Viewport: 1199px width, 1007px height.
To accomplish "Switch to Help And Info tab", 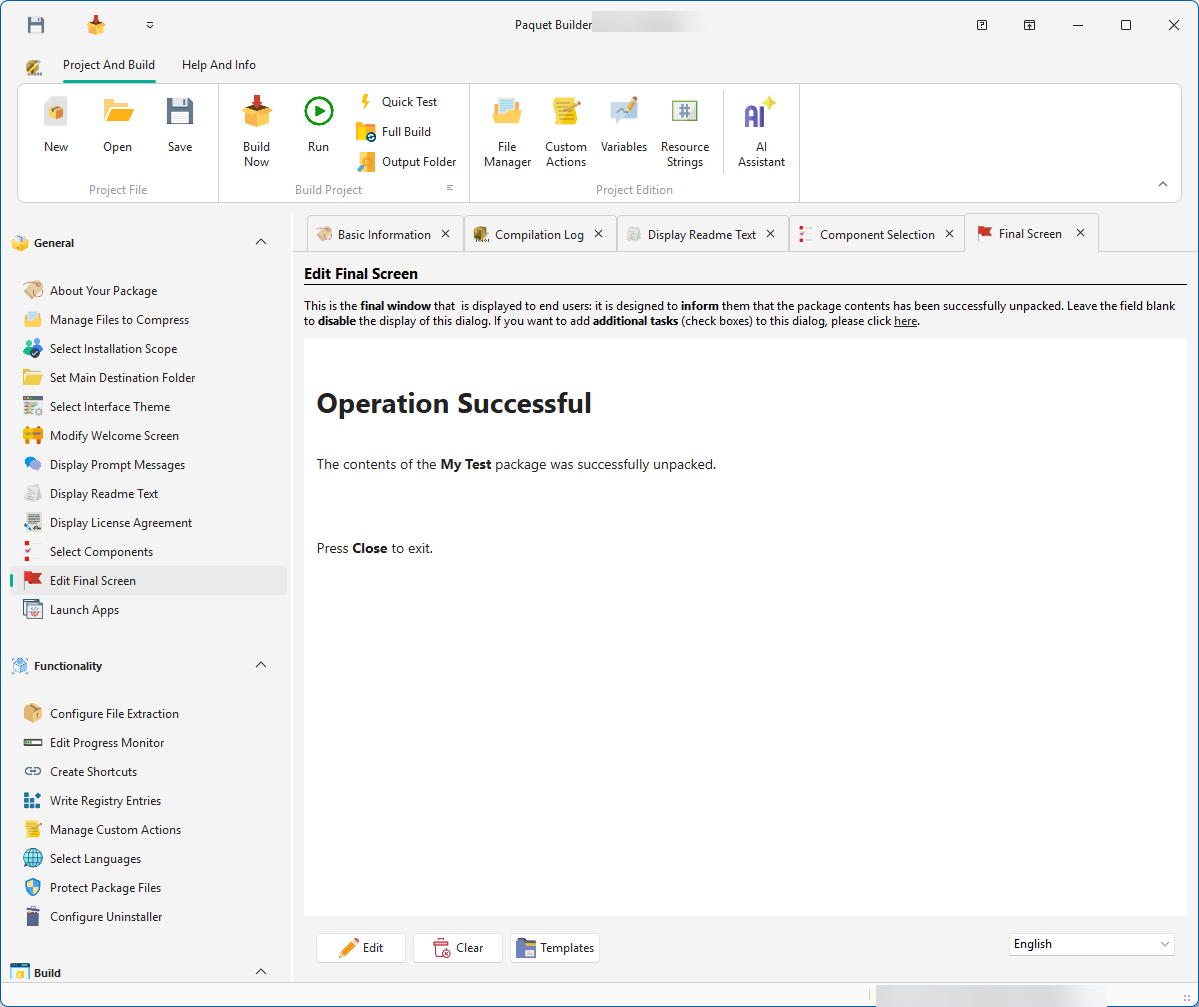I will pos(219,65).
